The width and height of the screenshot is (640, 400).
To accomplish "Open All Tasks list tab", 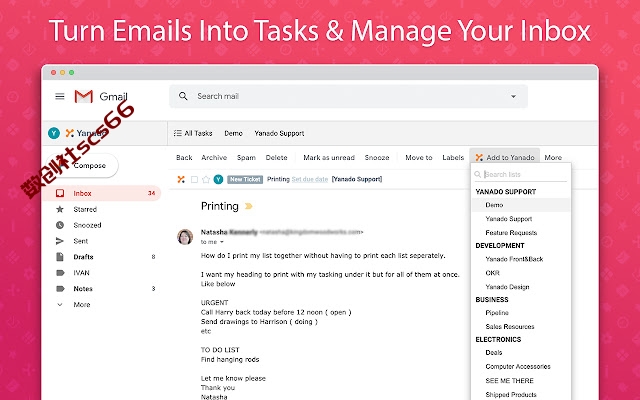I will pyautogui.click(x=193, y=133).
